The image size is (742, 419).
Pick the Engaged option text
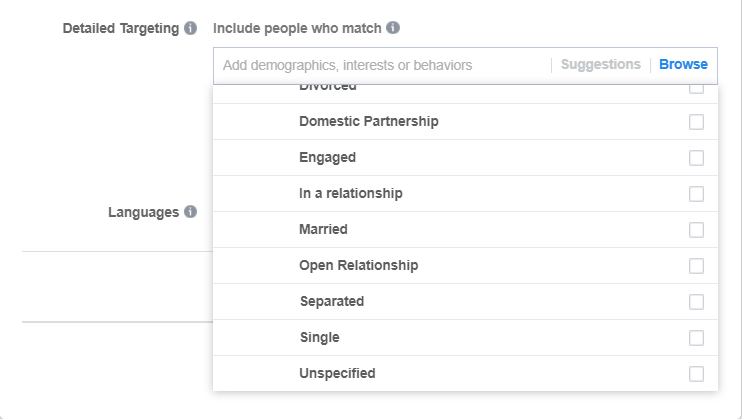[x=327, y=158]
